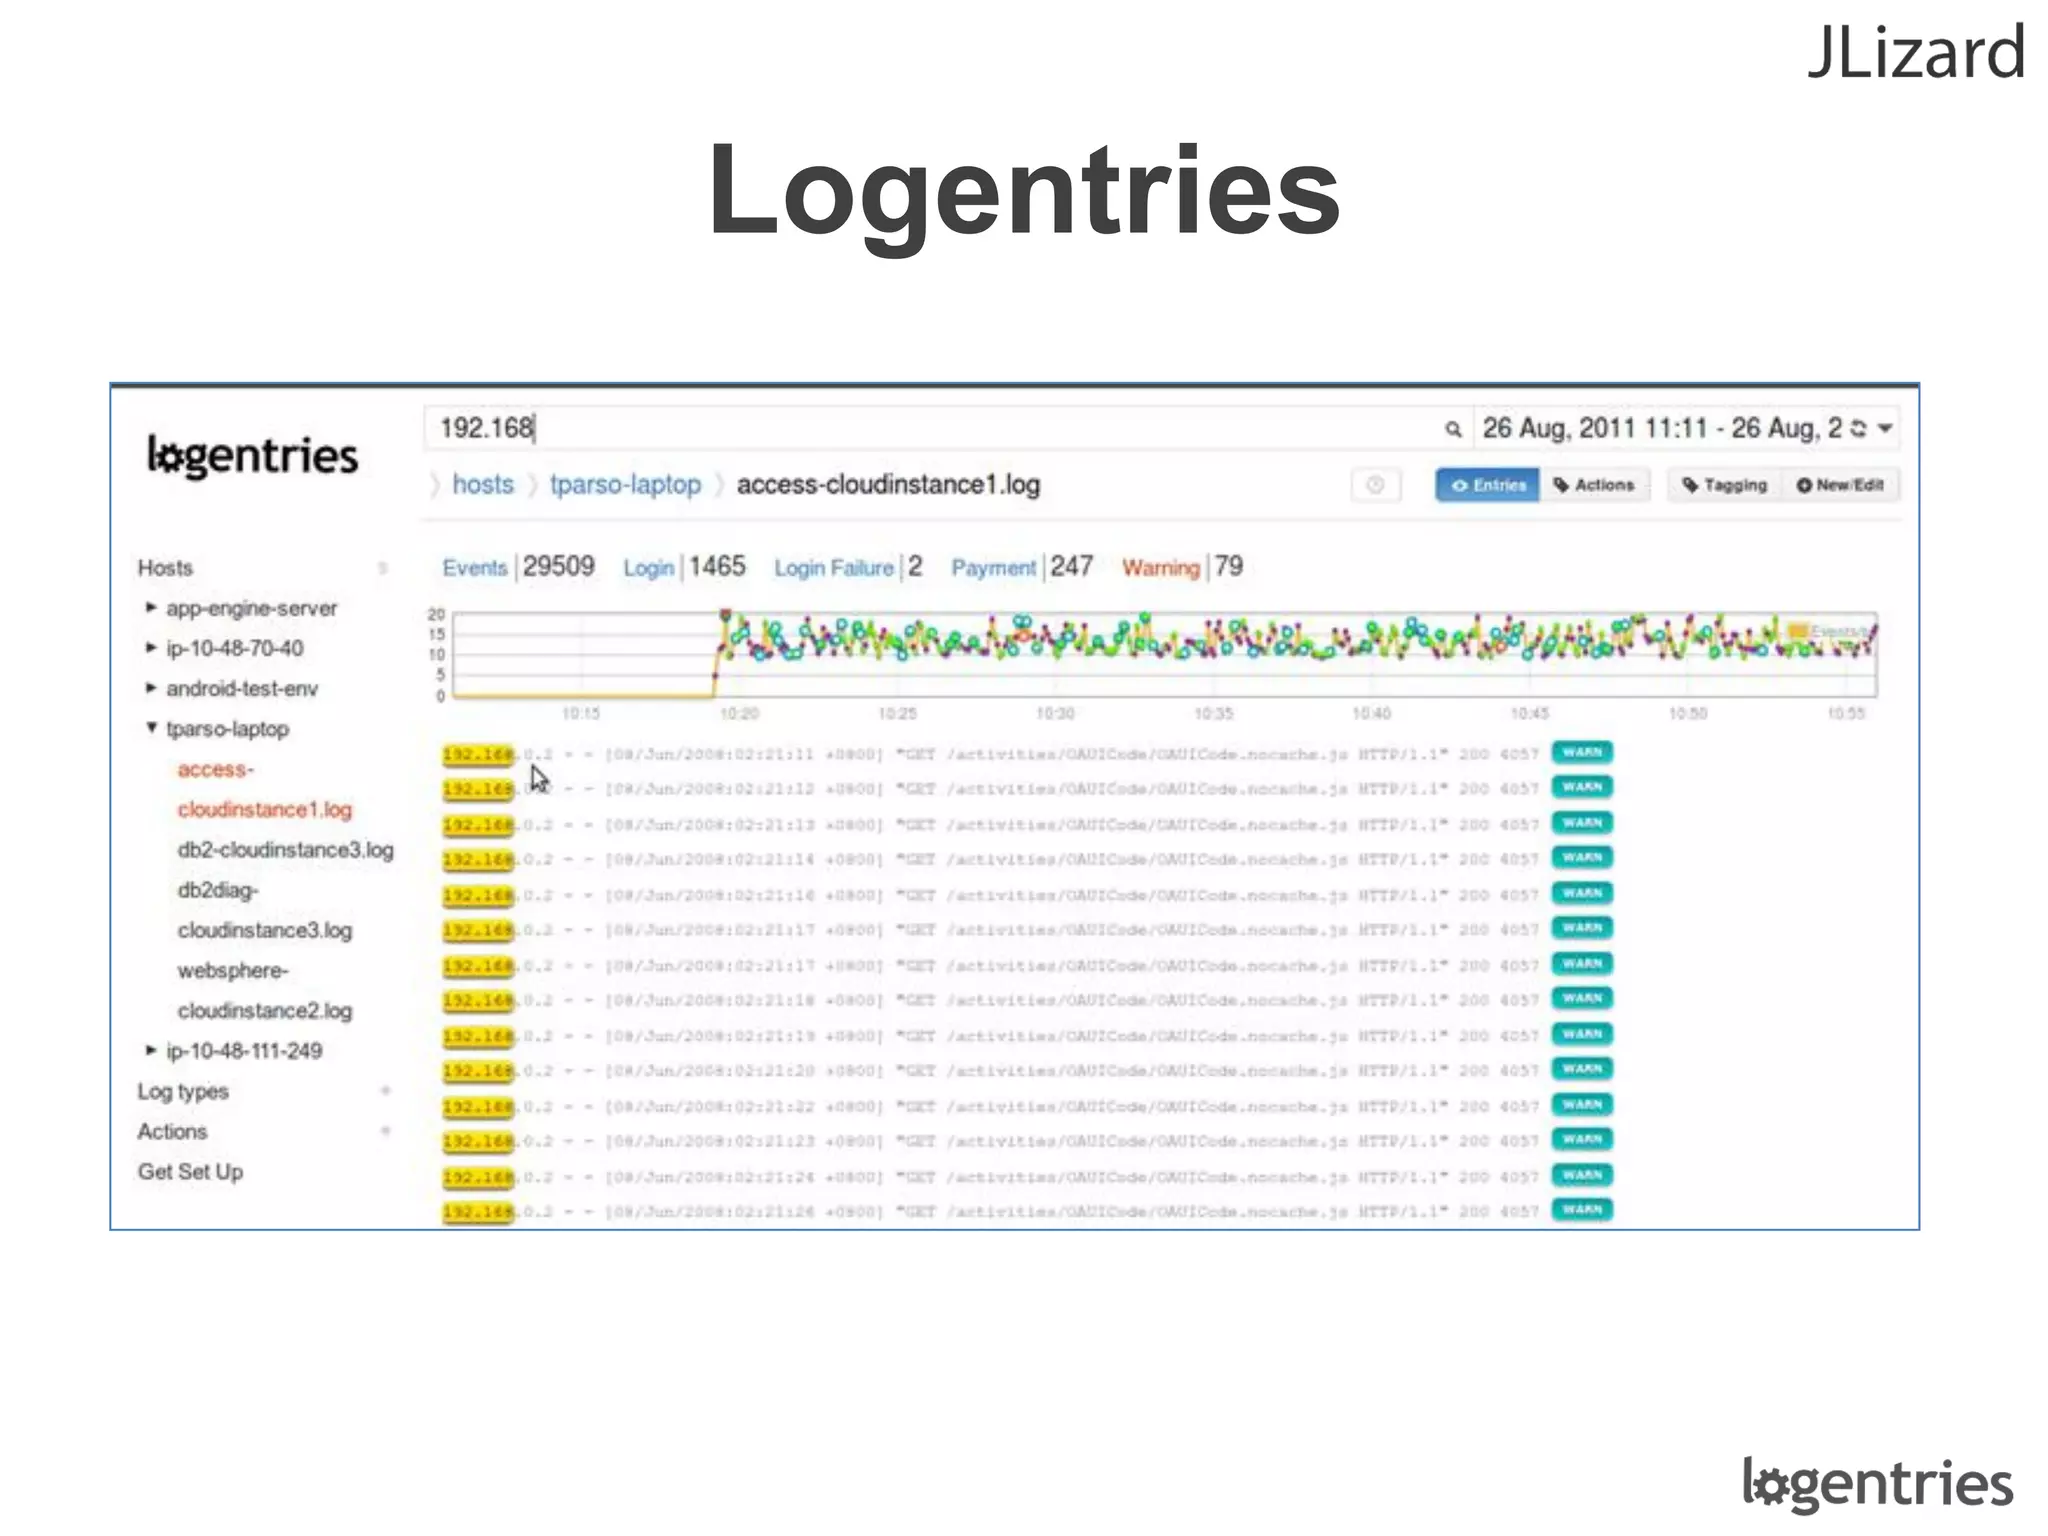
Task: Click the Actions section toggle icon
Action: point(385,1131)
